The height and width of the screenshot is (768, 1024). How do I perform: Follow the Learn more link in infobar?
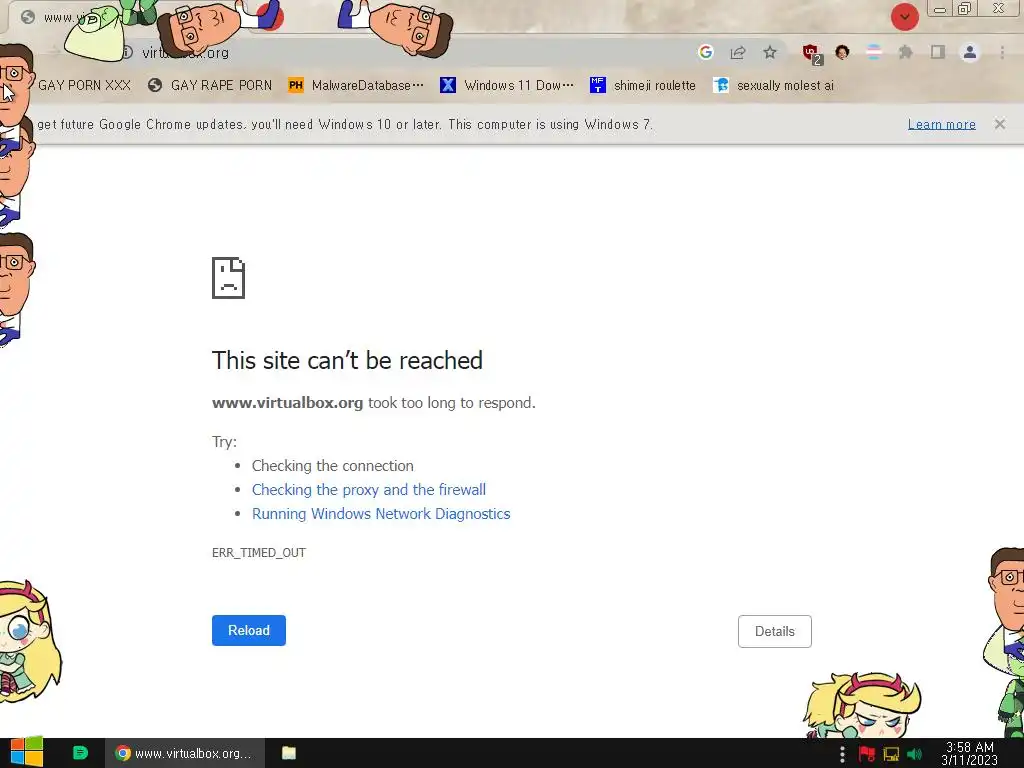[x=941, y=124]
